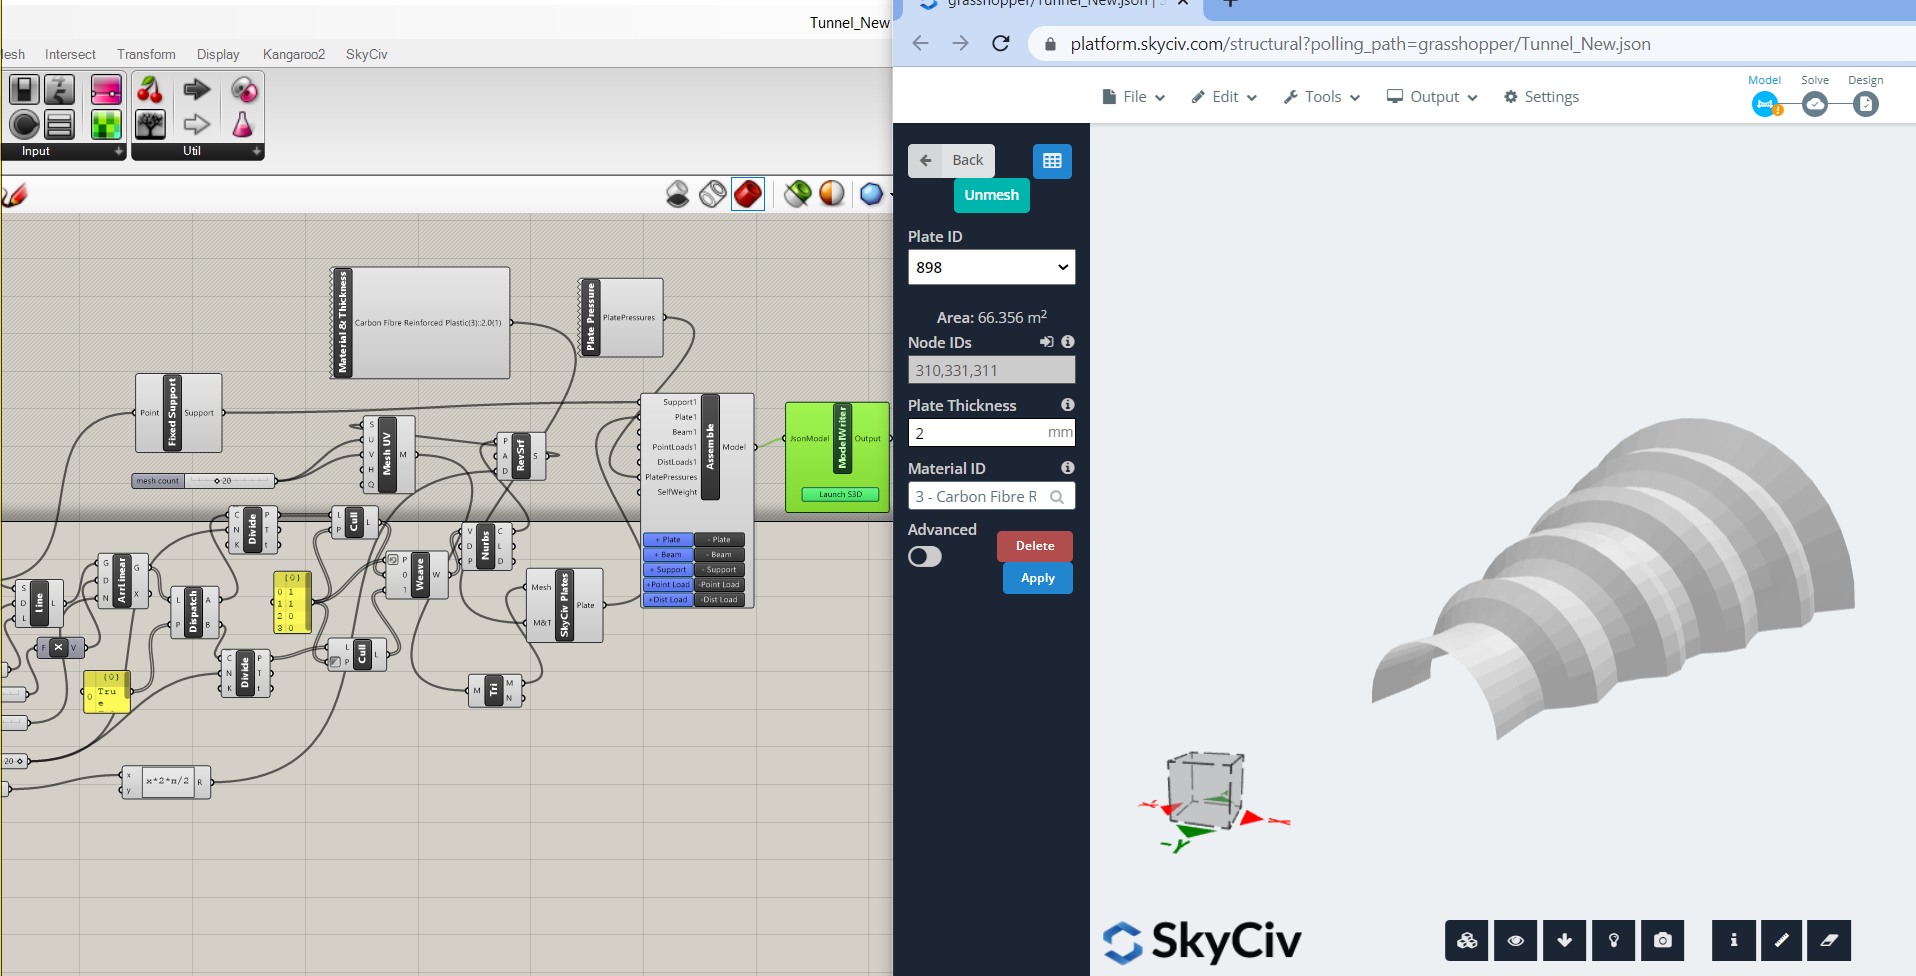Click the mesh count slider
This screenshot has height=976, width=1916.
pyautogui.click(x=228, y=481)
